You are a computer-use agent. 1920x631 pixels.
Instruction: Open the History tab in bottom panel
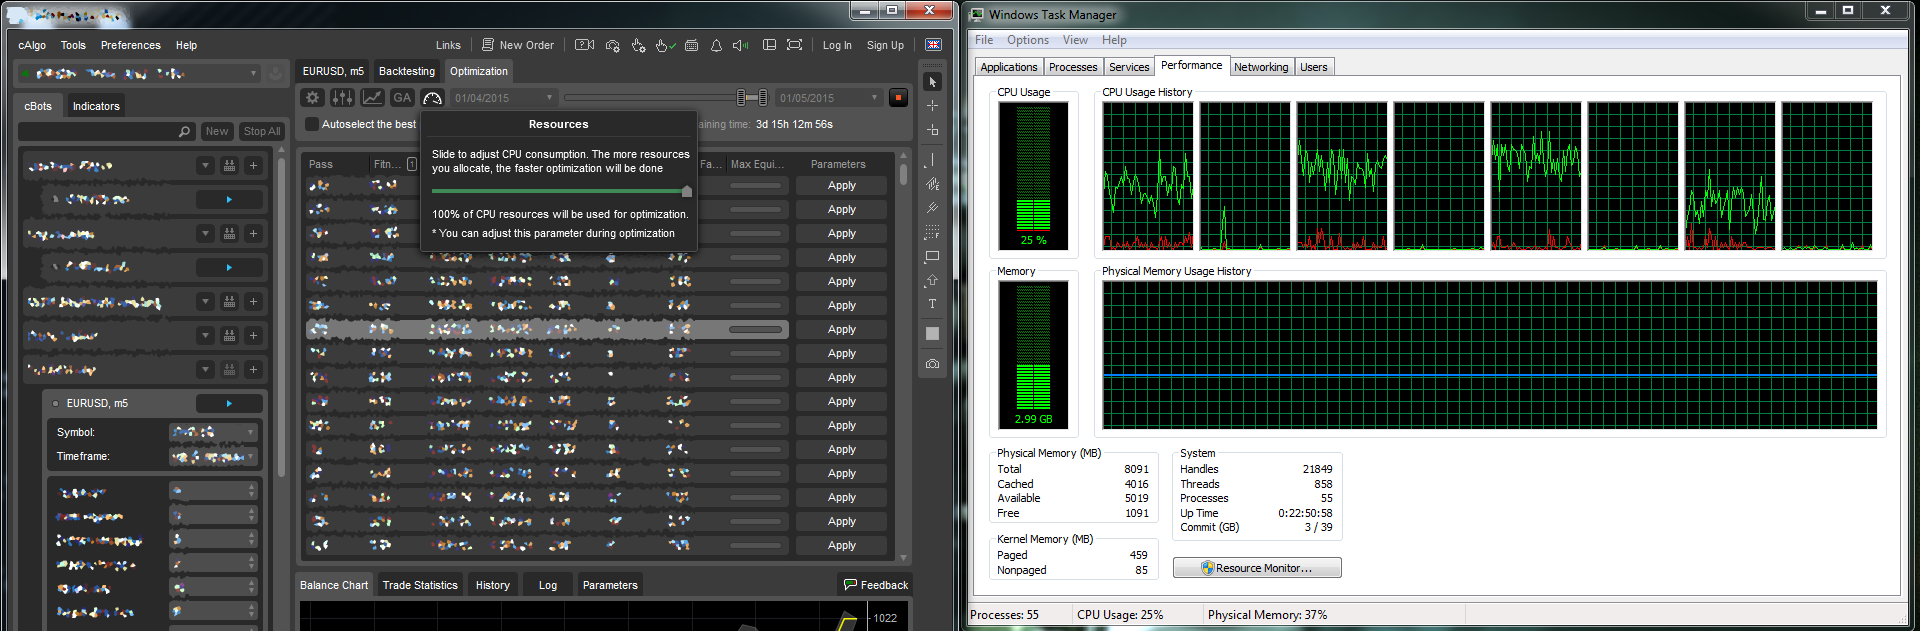coord(493,585)
